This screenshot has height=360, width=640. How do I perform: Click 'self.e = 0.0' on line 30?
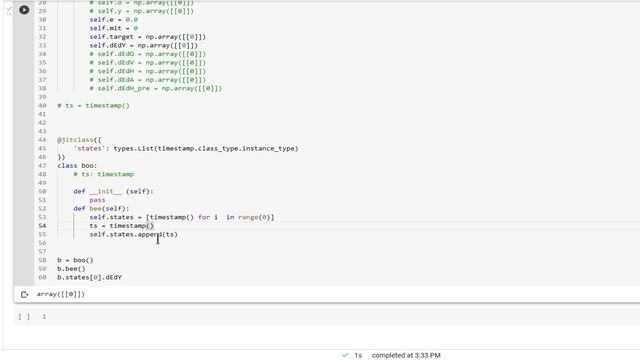pyautogui.click(x=113, y=20)
